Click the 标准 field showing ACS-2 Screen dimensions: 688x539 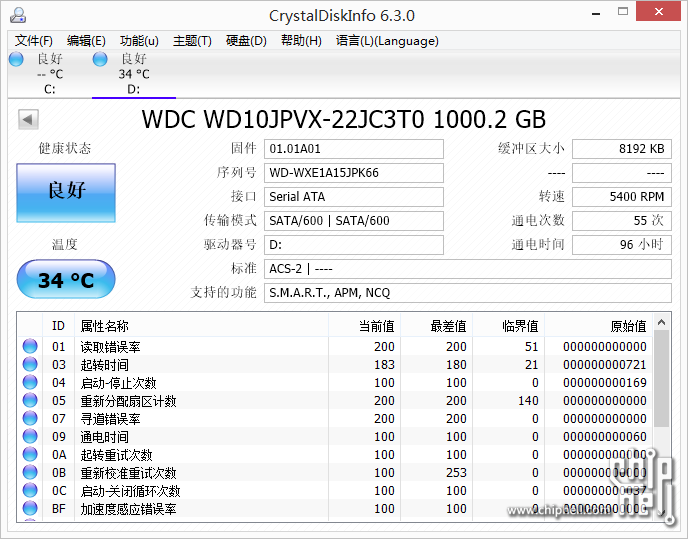point(468,269)
